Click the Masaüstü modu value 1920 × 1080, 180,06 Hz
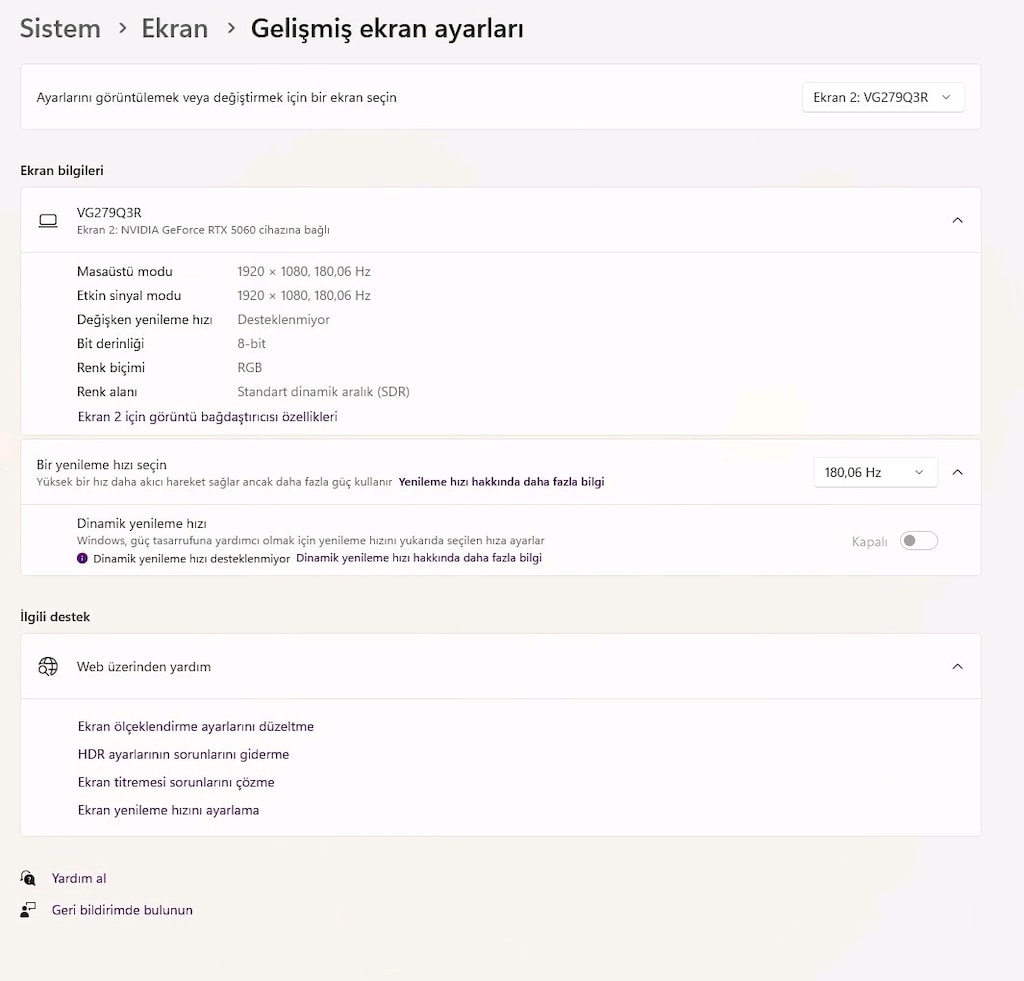The height and width of the screenshot is (981, 1024). pyautogui.click(x=304, y=272)
